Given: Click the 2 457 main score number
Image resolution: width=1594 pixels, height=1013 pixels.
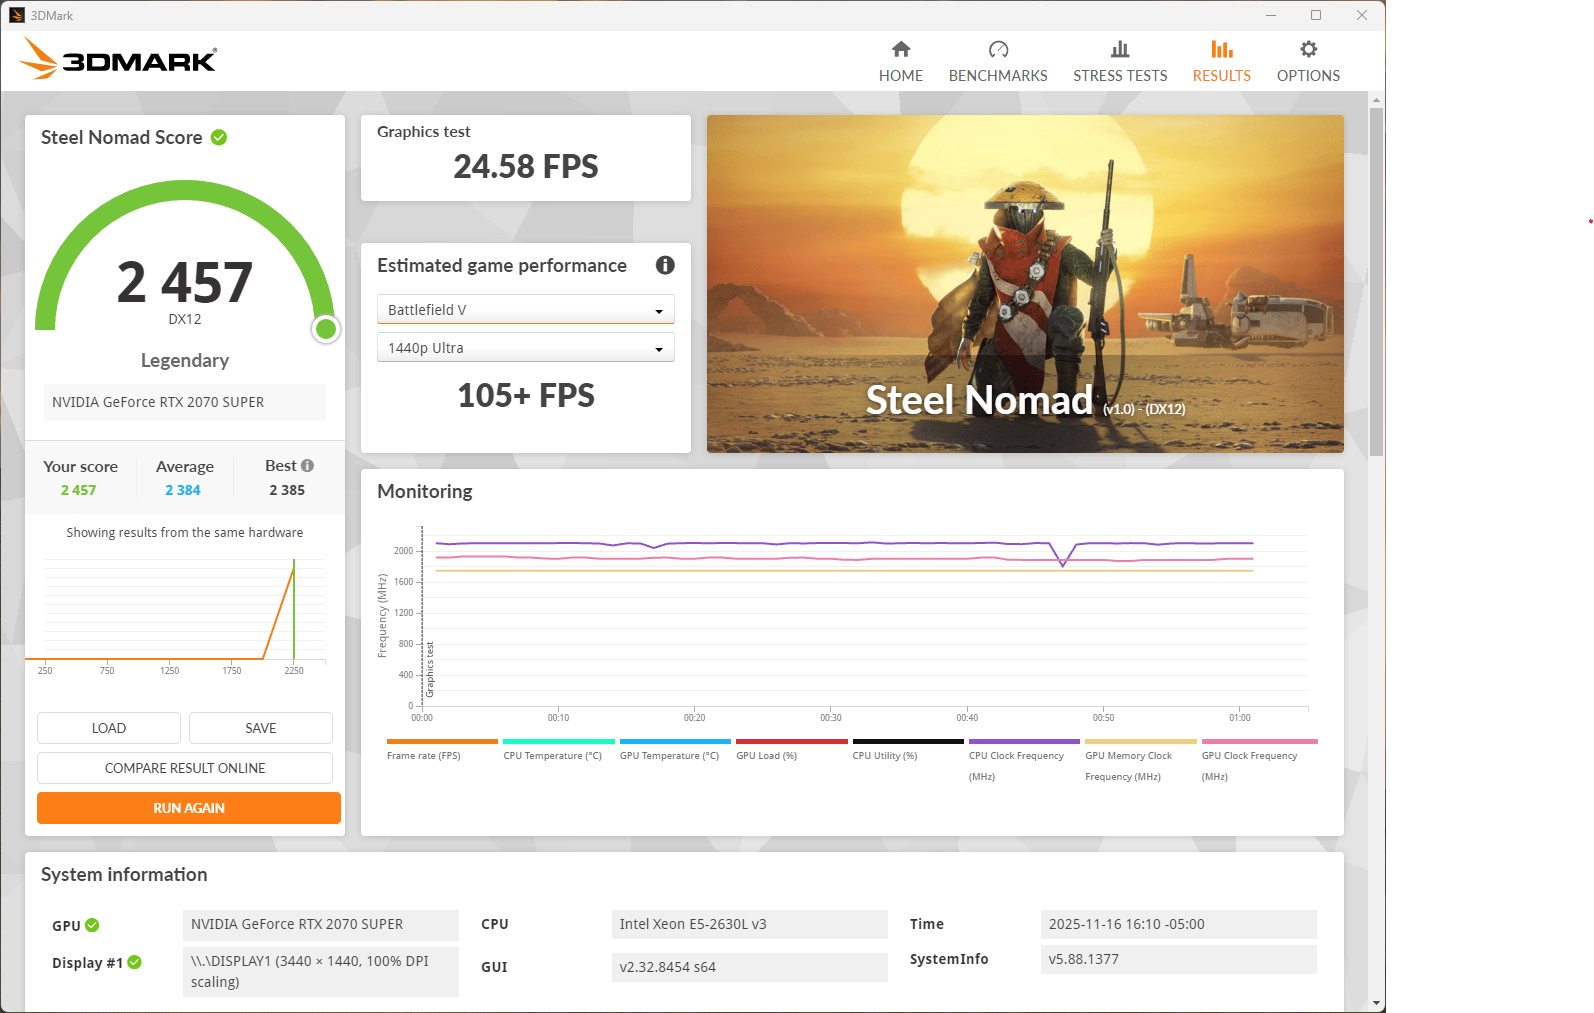Looking at the screenshot, I should point(185,282).
